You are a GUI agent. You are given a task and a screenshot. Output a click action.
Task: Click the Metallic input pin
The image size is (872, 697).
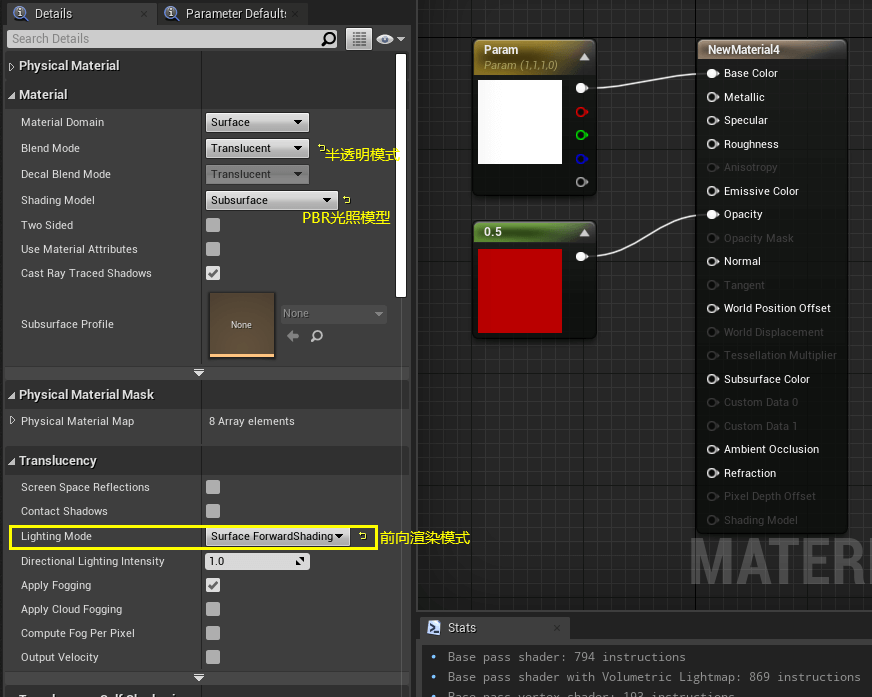(x=712, y=97)
